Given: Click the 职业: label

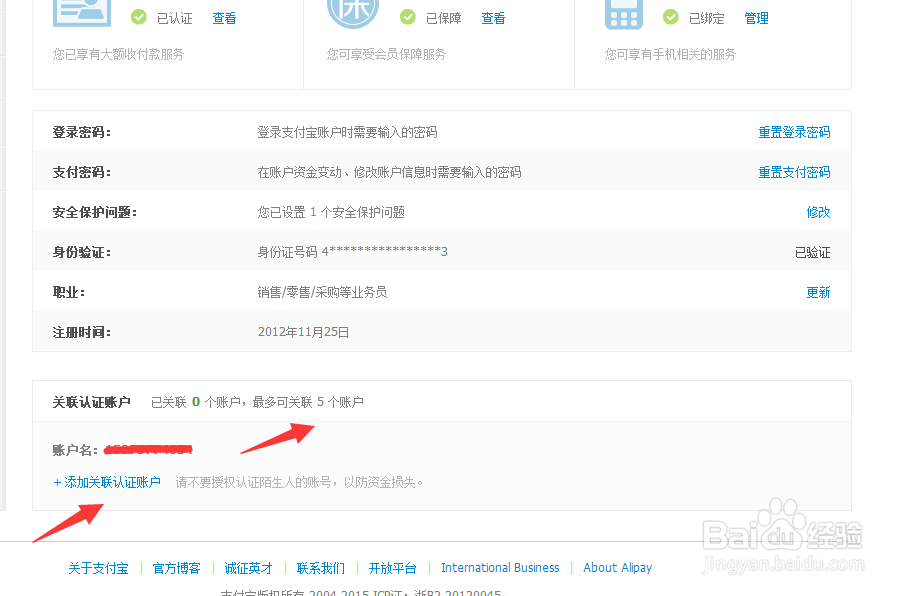Looking at the screenshot, I should 69,292.
